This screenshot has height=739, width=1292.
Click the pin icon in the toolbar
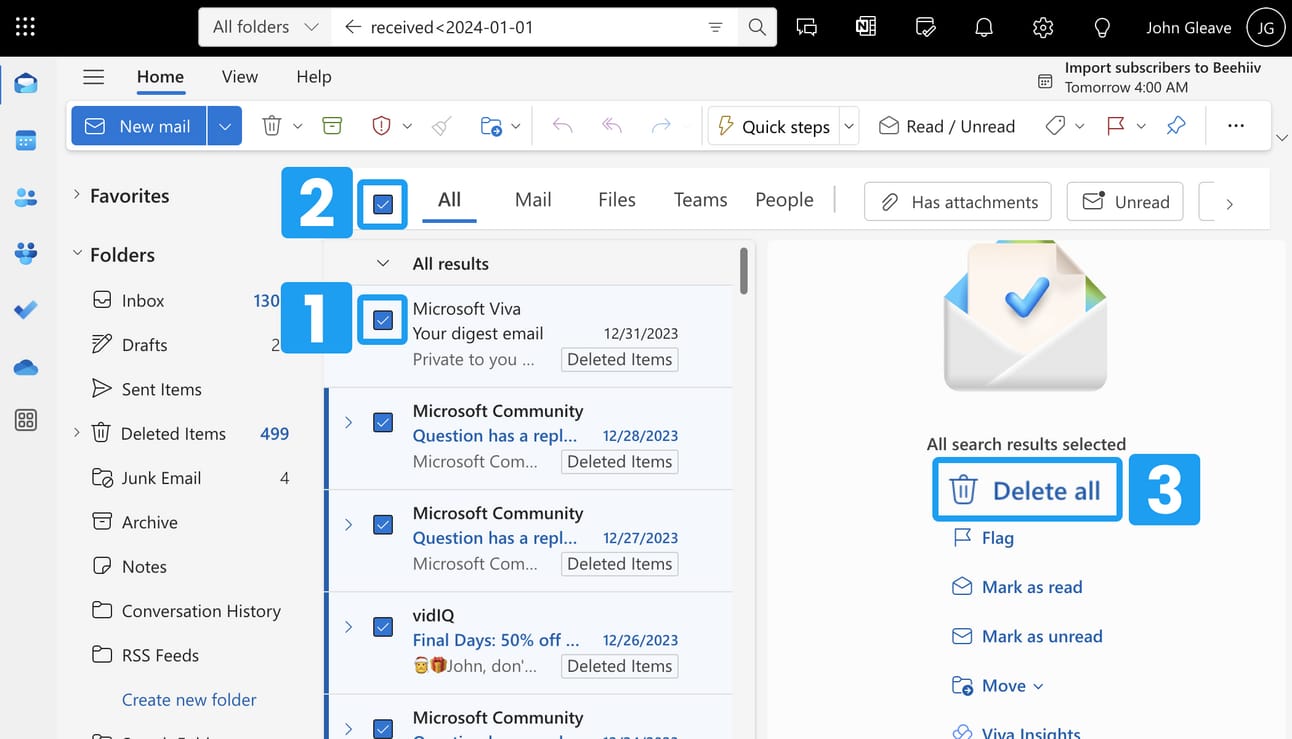pos(1176,126)
